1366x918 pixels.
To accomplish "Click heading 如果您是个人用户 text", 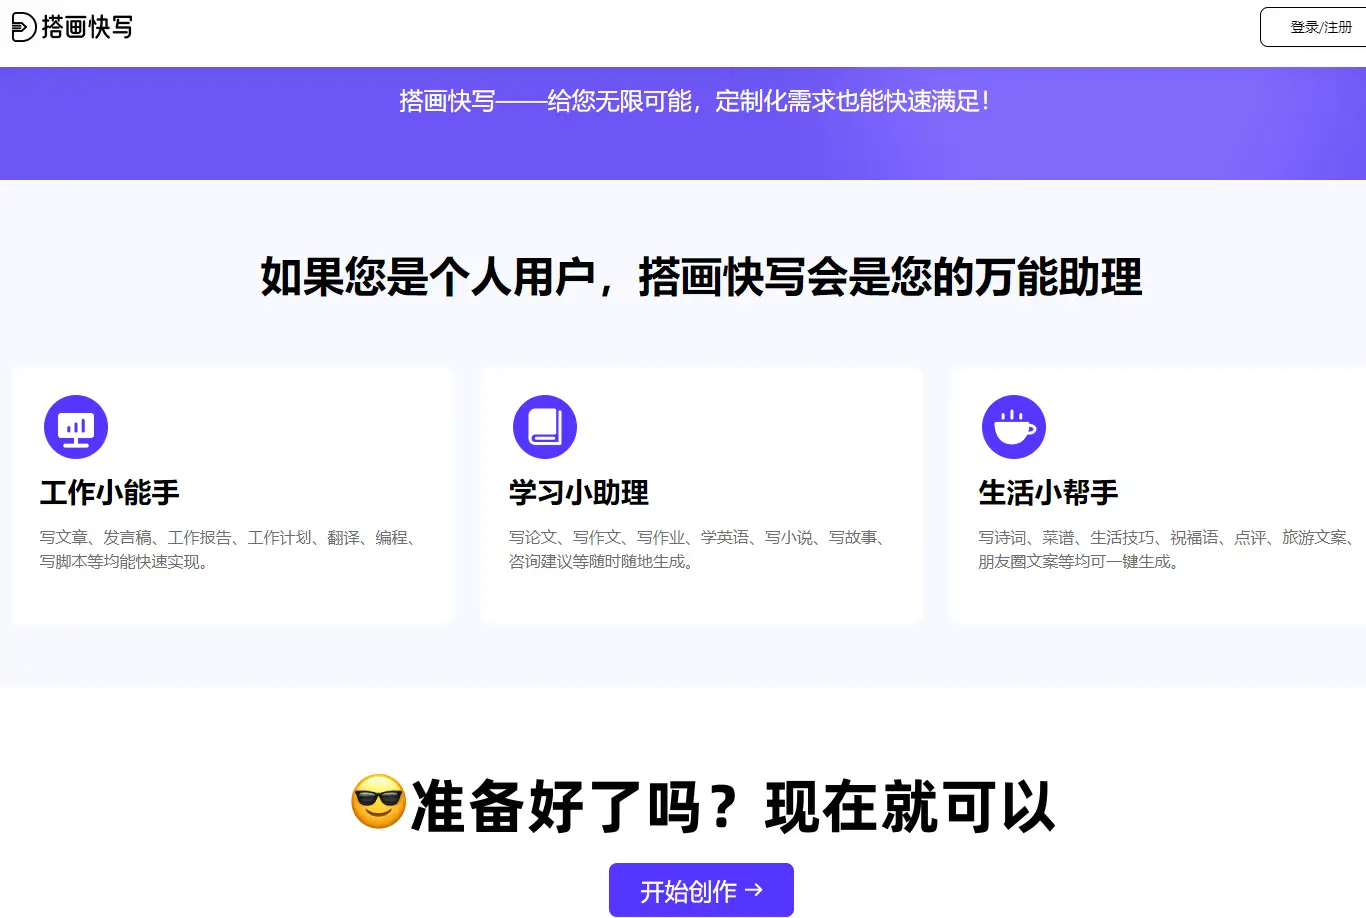I will point(700,277).
